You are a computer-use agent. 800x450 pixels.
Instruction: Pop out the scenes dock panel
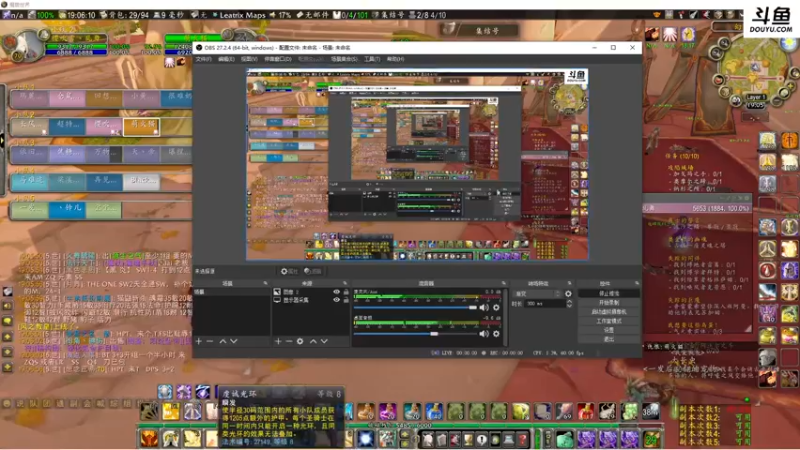[265, 283]
